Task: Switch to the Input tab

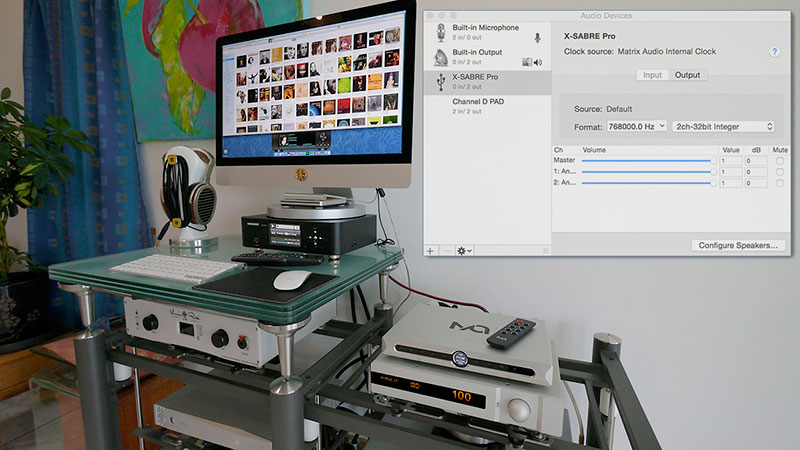Action: [653, 75]
